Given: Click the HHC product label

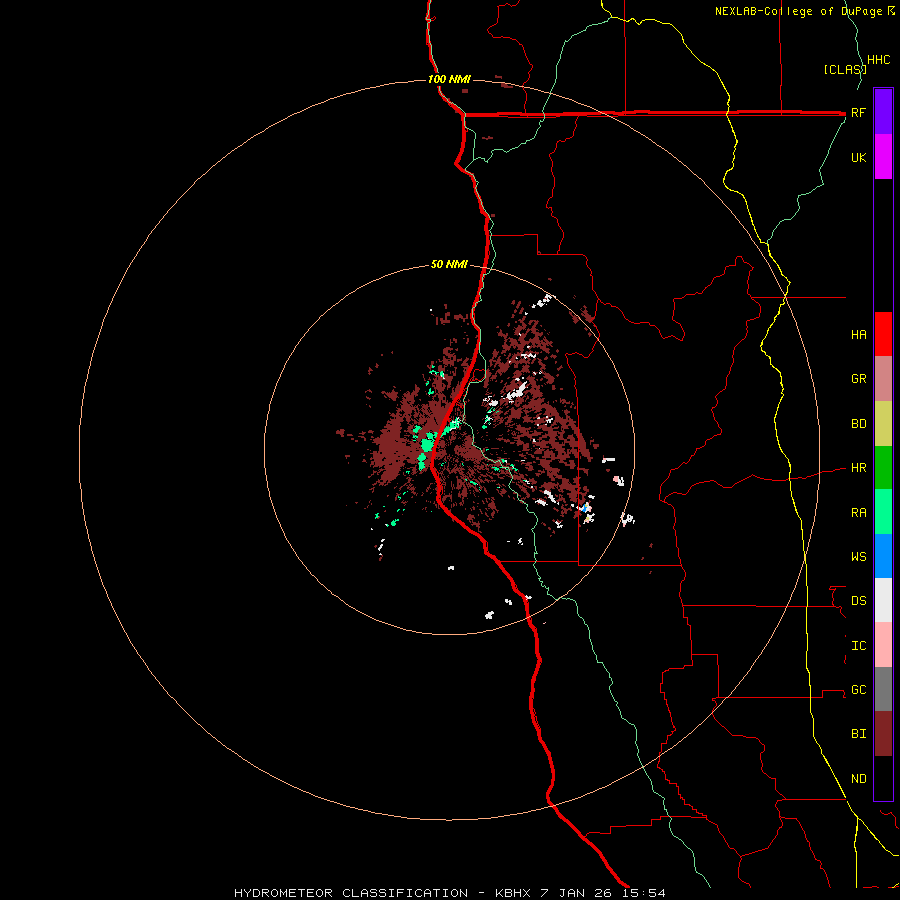Looking at the screenshot, I should click(879, 60).
